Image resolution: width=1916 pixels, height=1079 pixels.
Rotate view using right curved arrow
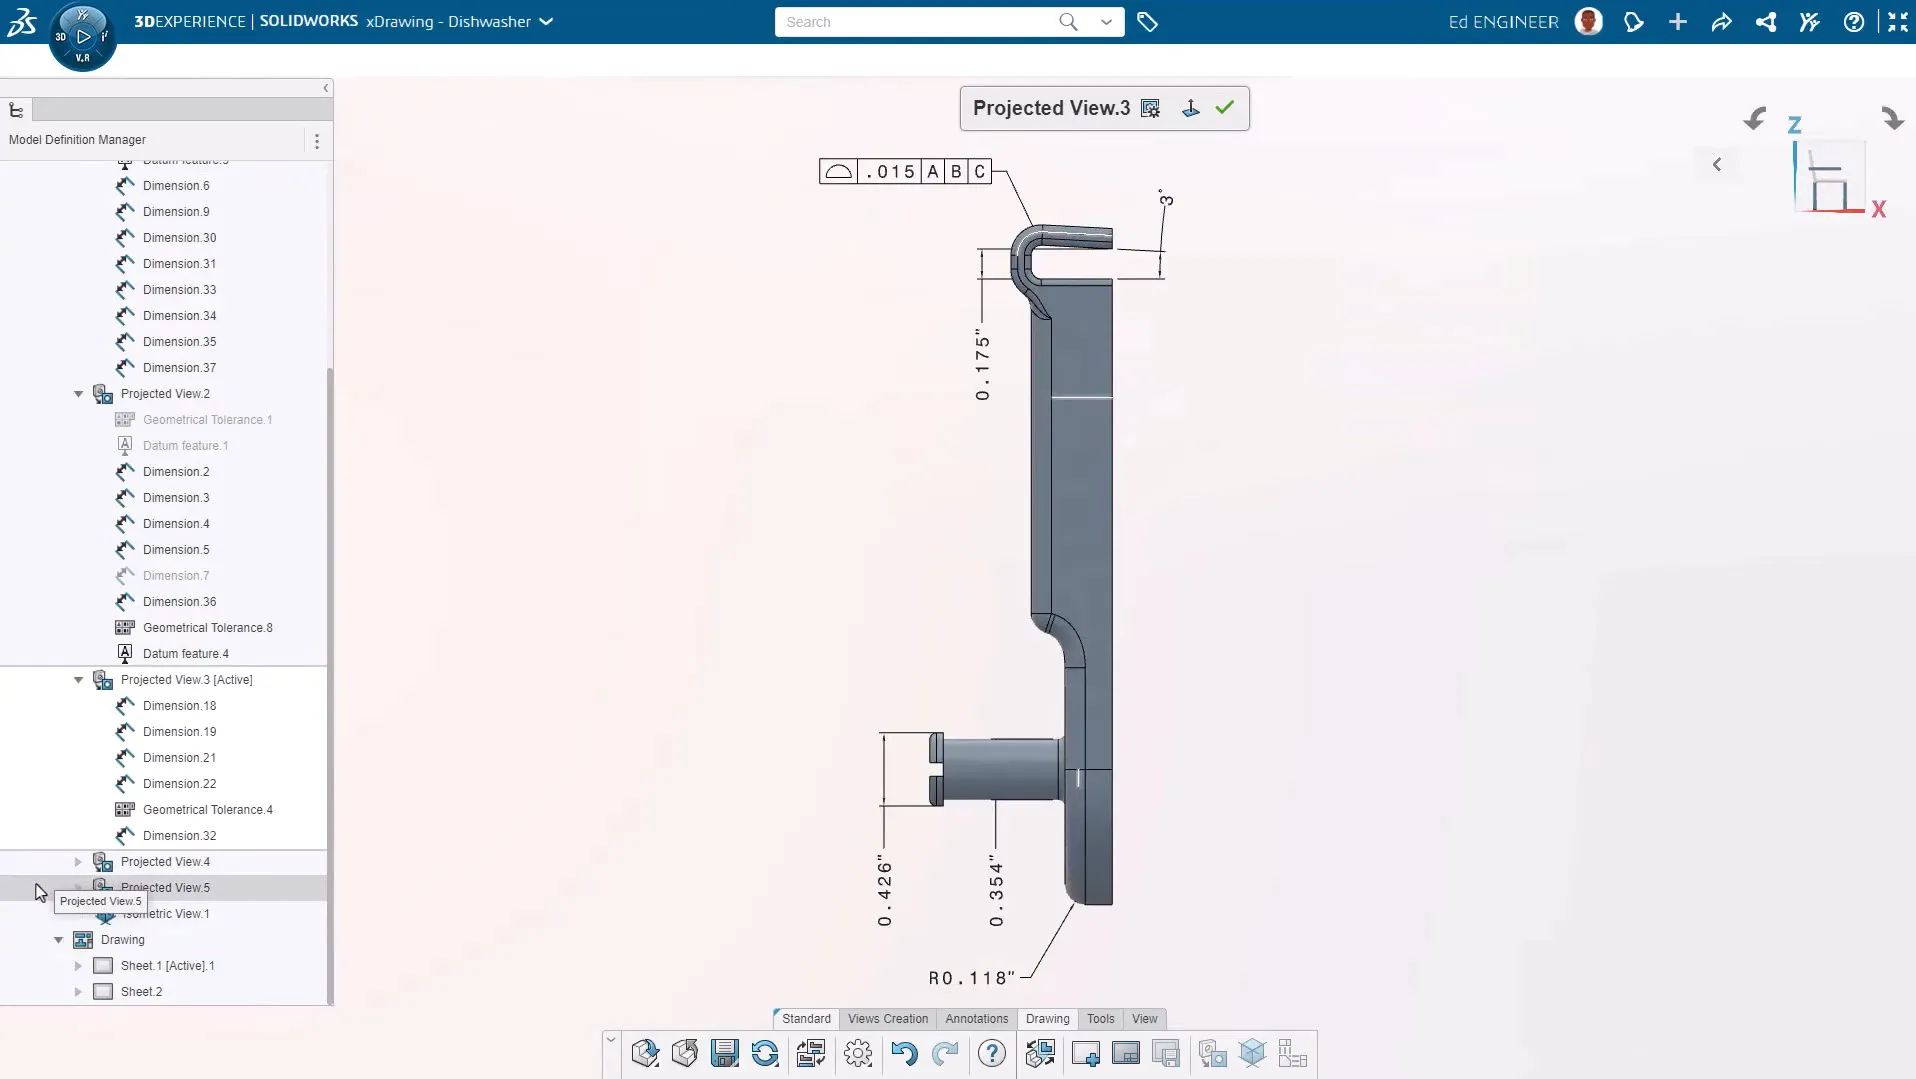click(1892, 119)
